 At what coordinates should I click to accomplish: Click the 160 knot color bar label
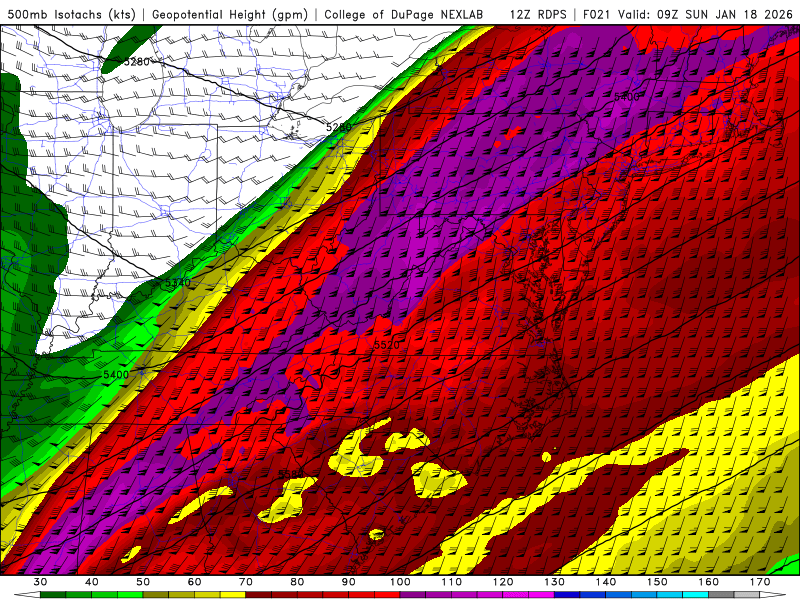[x=708, y=582]
